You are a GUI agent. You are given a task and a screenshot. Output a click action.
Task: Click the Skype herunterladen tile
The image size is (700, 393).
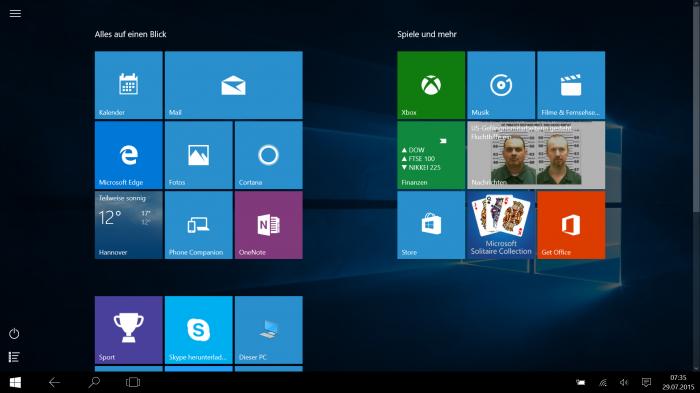click(x=199, y=330)
